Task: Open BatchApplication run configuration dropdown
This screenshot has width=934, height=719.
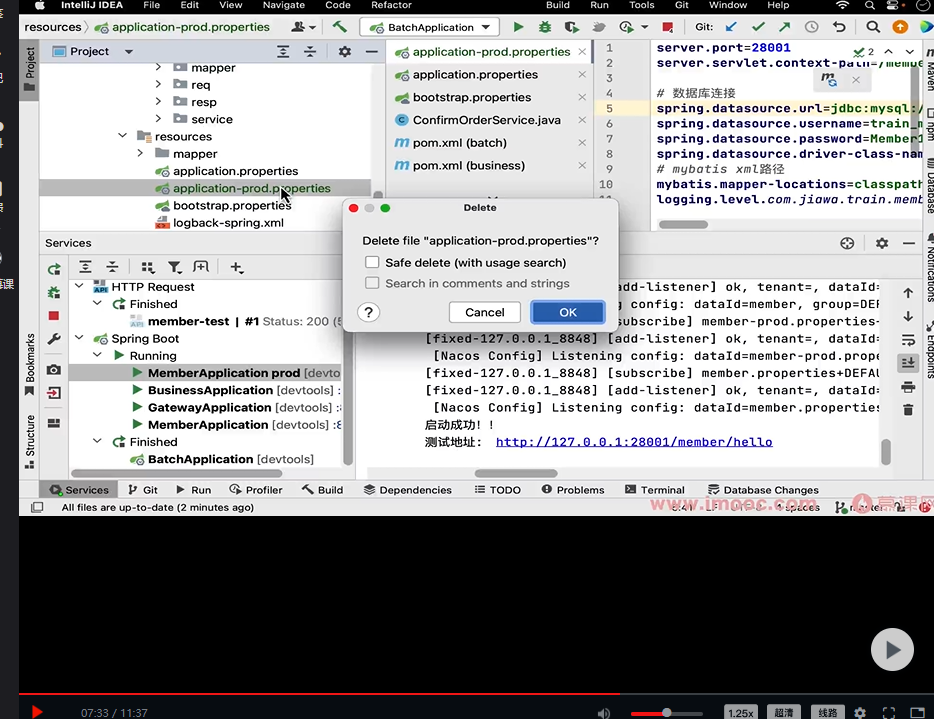Action: tap(429, 27)
